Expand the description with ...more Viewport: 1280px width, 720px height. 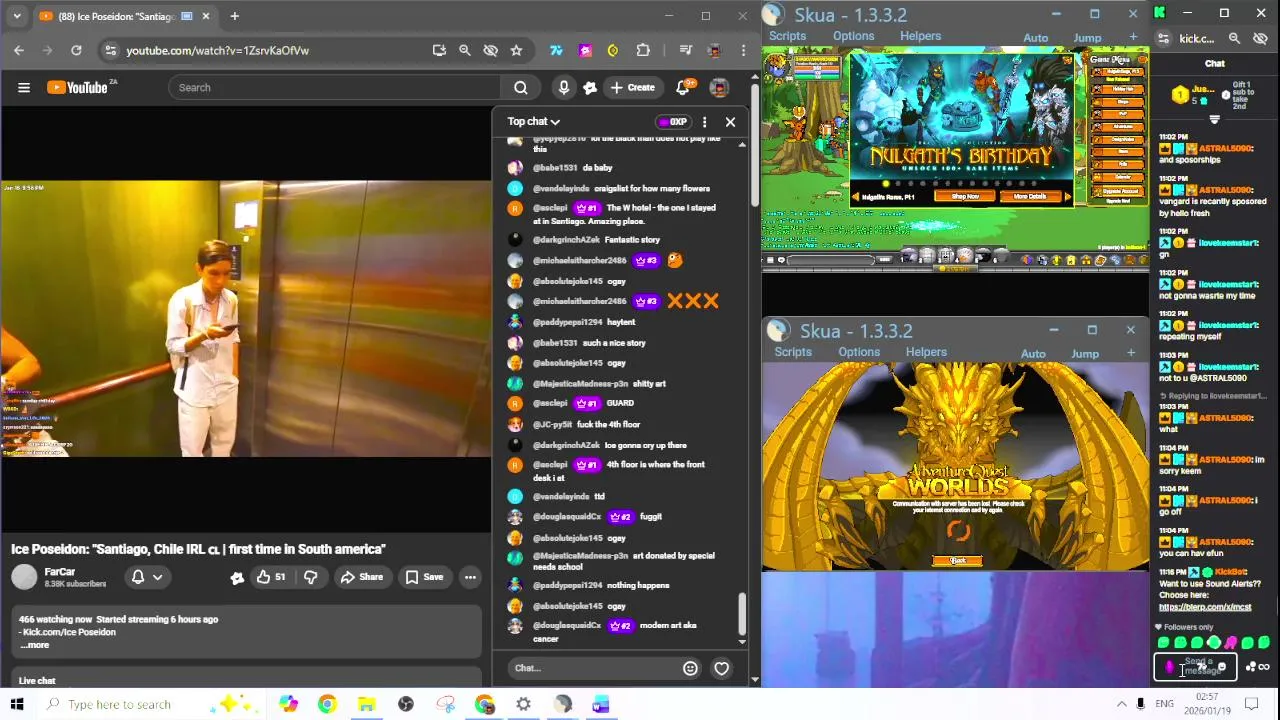[35, 645]
